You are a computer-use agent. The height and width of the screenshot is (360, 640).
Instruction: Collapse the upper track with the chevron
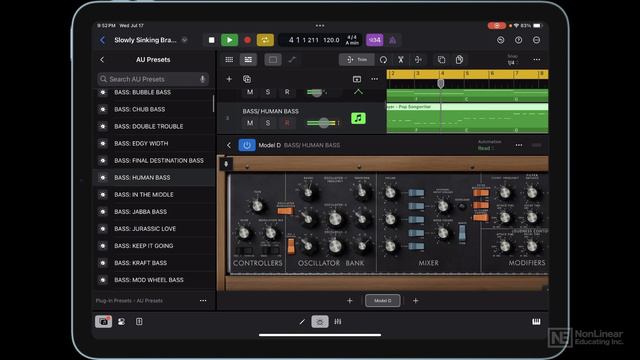tap(358, 92)
